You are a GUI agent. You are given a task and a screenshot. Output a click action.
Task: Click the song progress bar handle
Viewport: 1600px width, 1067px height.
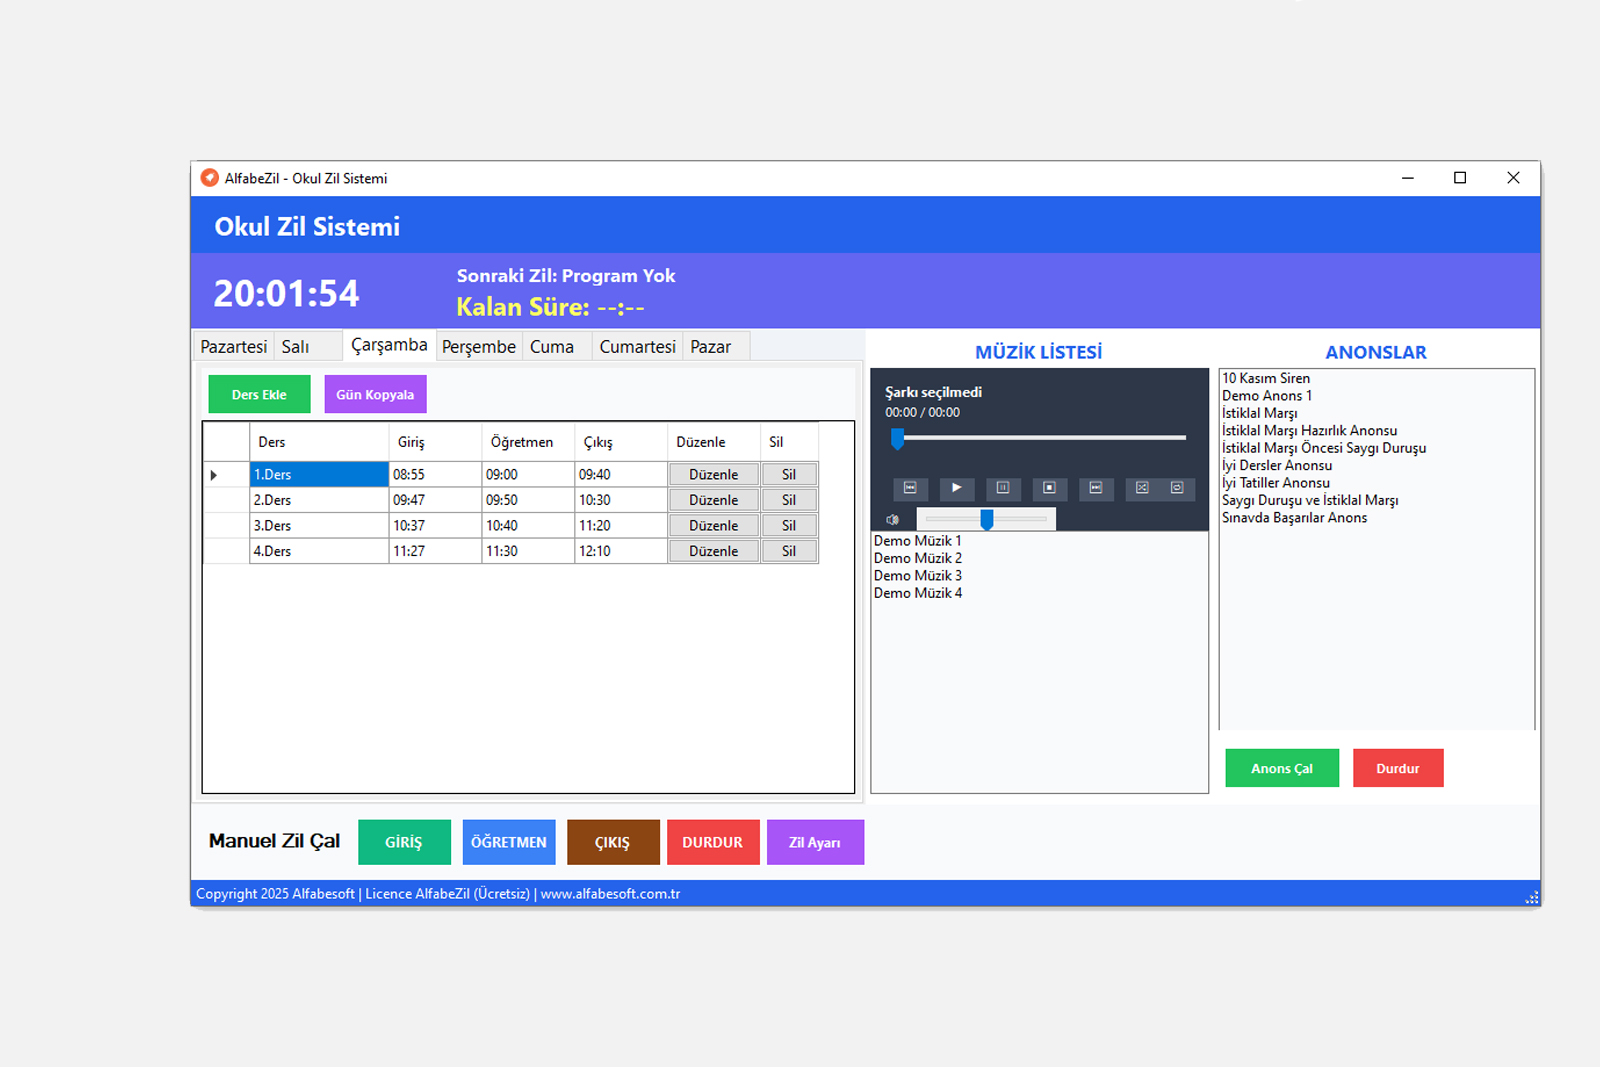click(x=897, y=438)
